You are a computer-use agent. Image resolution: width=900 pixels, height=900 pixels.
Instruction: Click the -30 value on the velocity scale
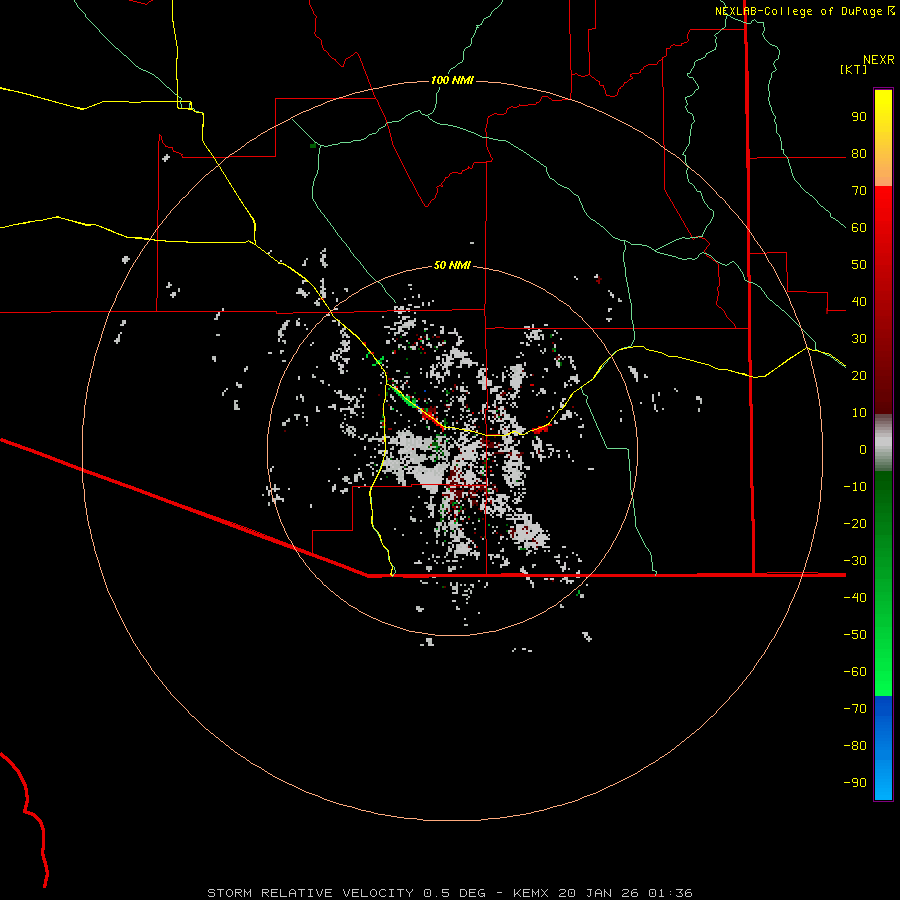(x=855, y=561)
